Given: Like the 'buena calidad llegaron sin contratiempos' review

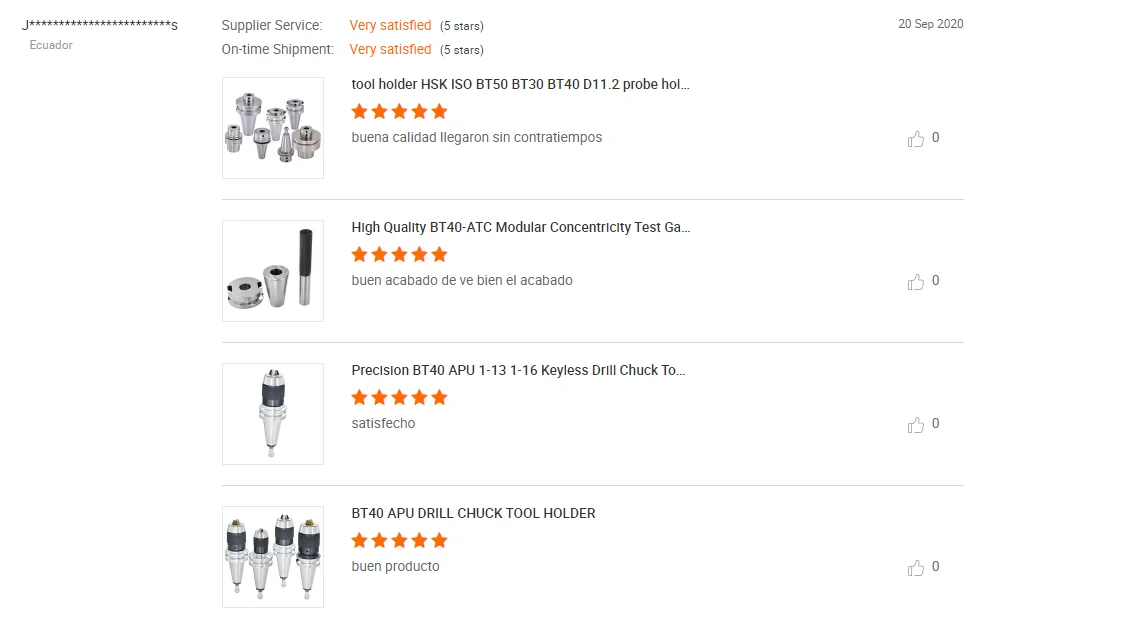Looking at the screenshot, I should click(x=916, y=139).
